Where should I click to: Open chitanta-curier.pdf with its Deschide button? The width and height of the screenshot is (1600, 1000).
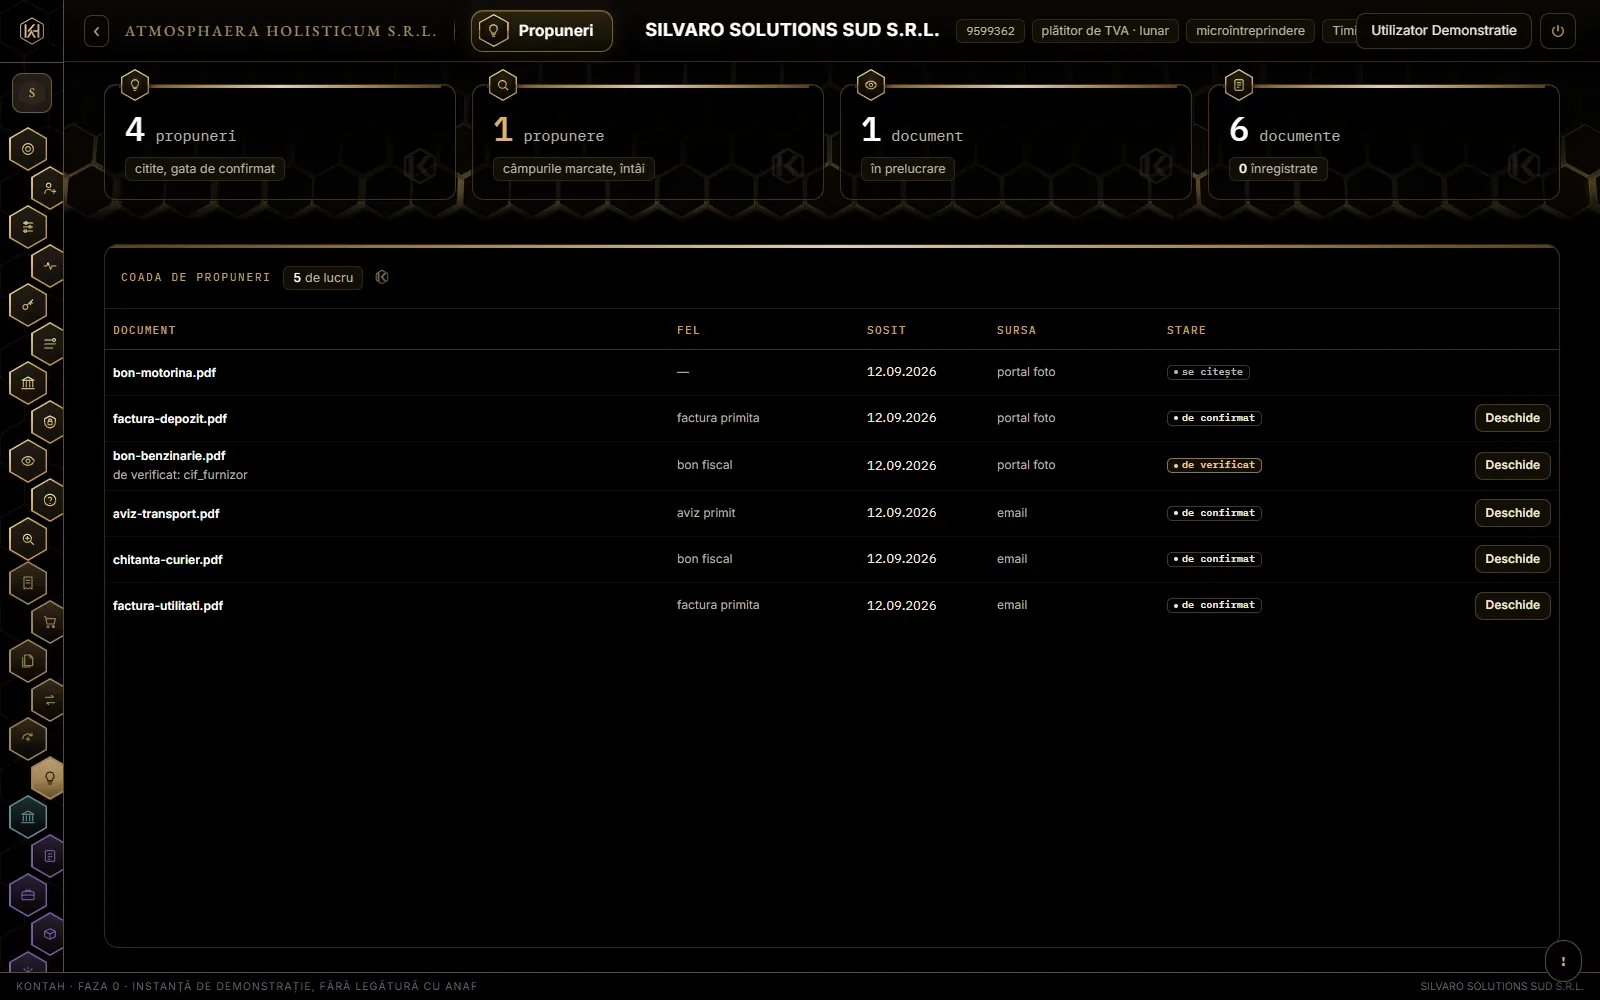pos(1512,559)
